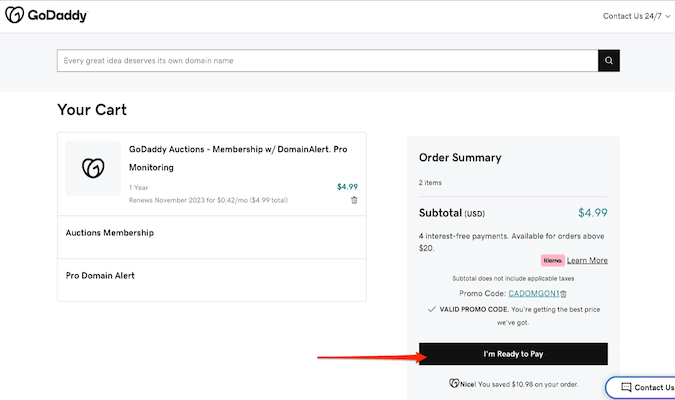Click the 'Renews November 2023' renewal text
Viewport: 675px width, 400px height.
click(x=208, y=200)
